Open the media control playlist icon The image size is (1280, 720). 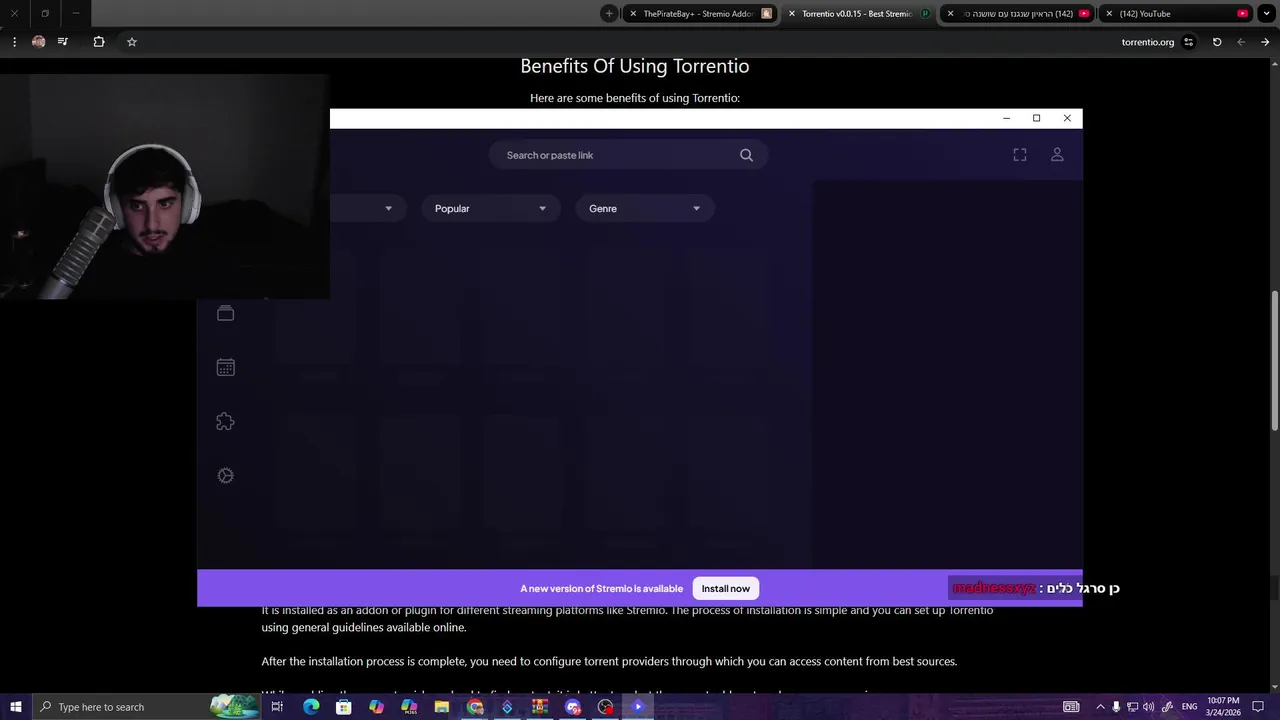click(x=63, y=42)
